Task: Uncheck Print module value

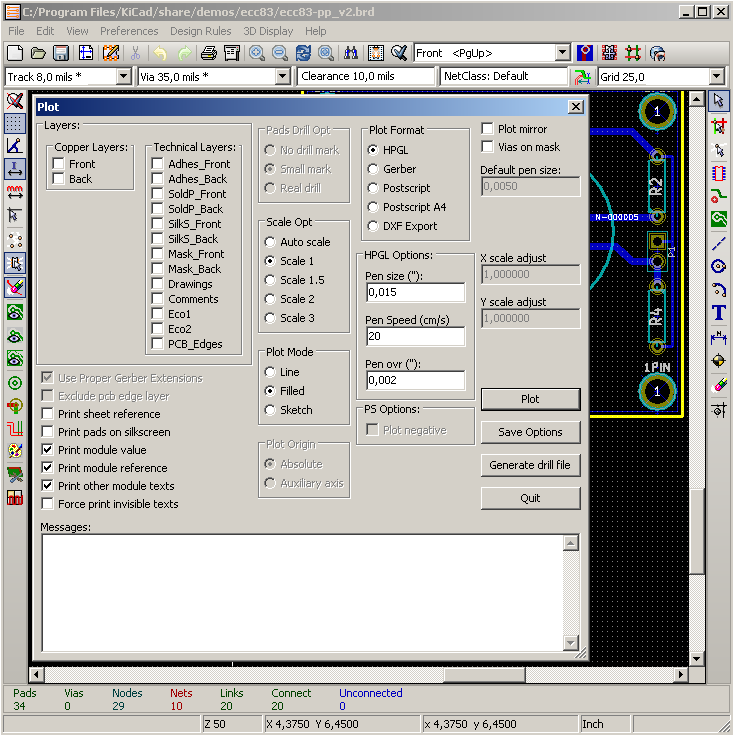Action: 48,450
